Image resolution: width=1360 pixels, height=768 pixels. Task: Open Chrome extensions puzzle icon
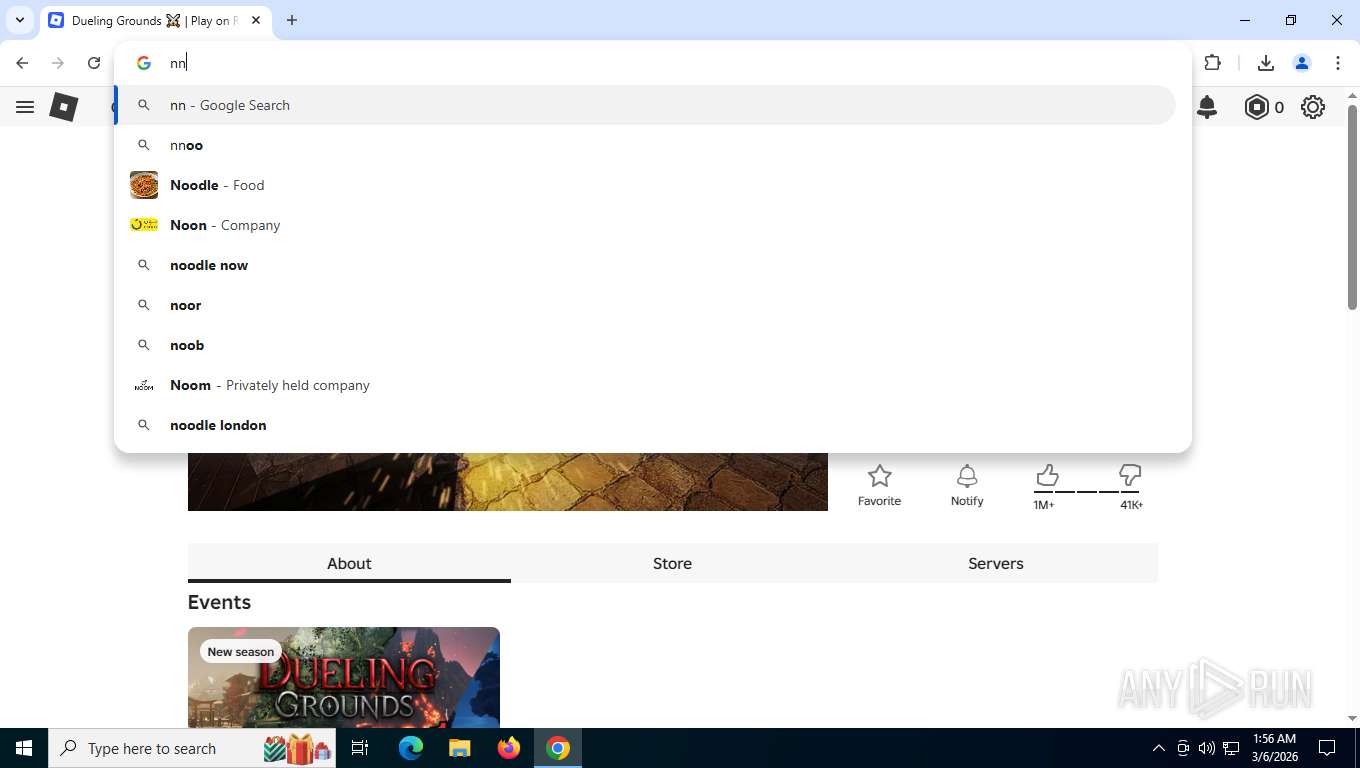tap(1213, 63)
